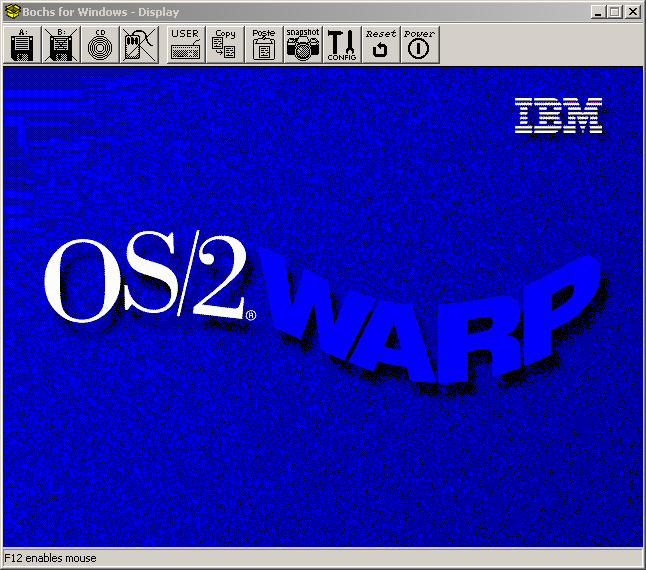This screenshot has width=646, height=570.
Task: Click the Bochs application icon in title bar
Action: point(12,11)
